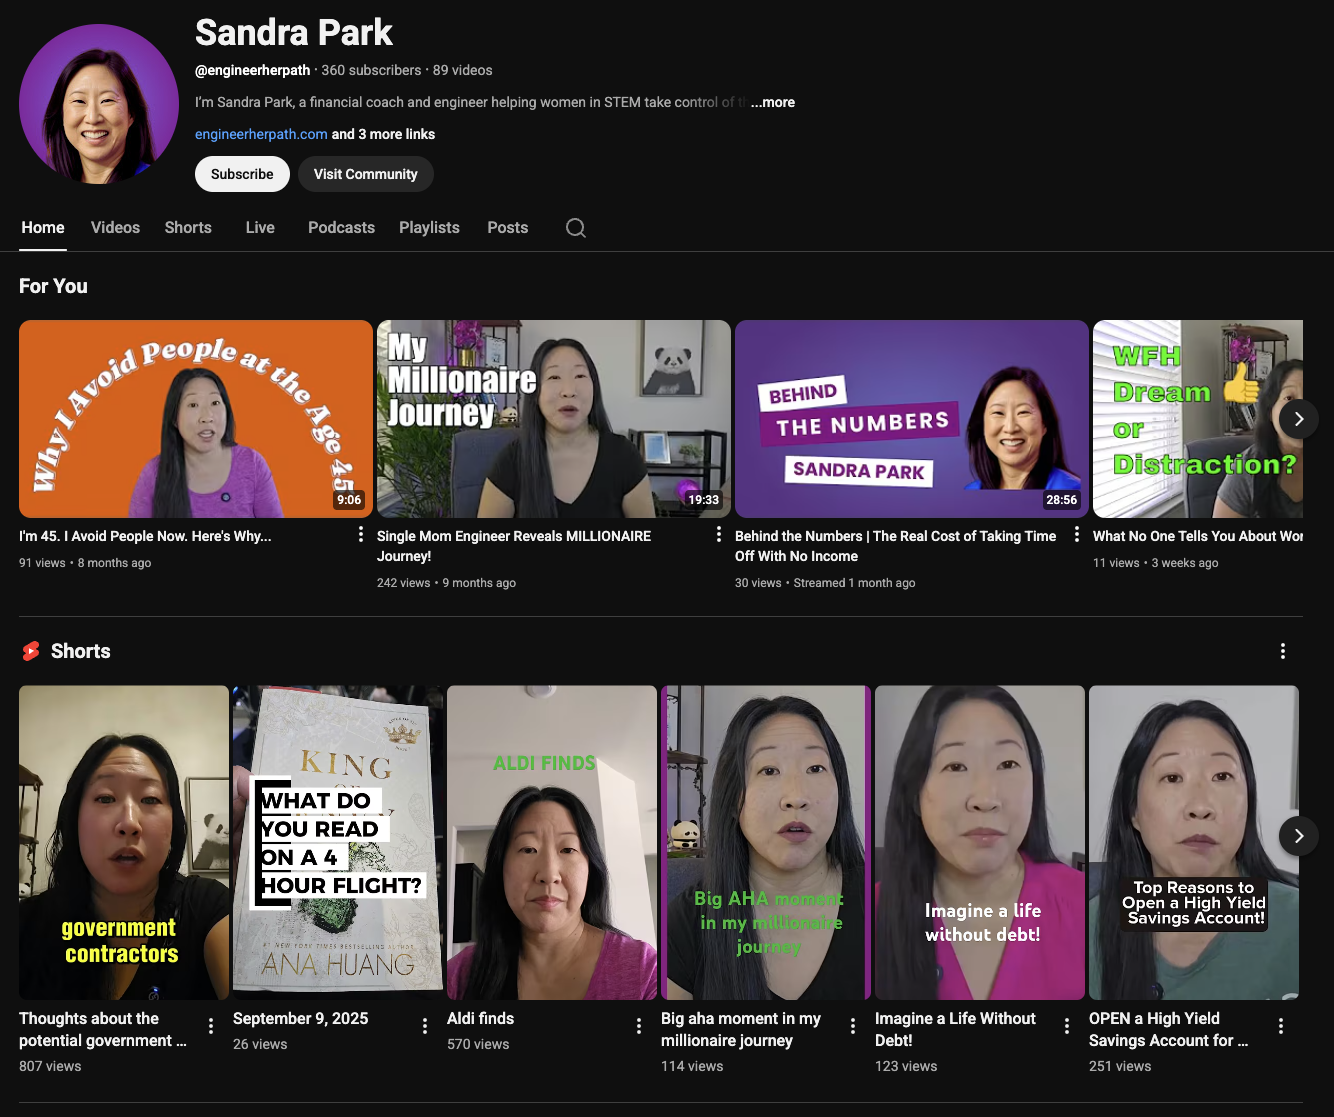Subscribe to Sandra Park's channel
The width and height of the screenshot is (1334, 1117).
pyautogui.click(x=242, y=174)
